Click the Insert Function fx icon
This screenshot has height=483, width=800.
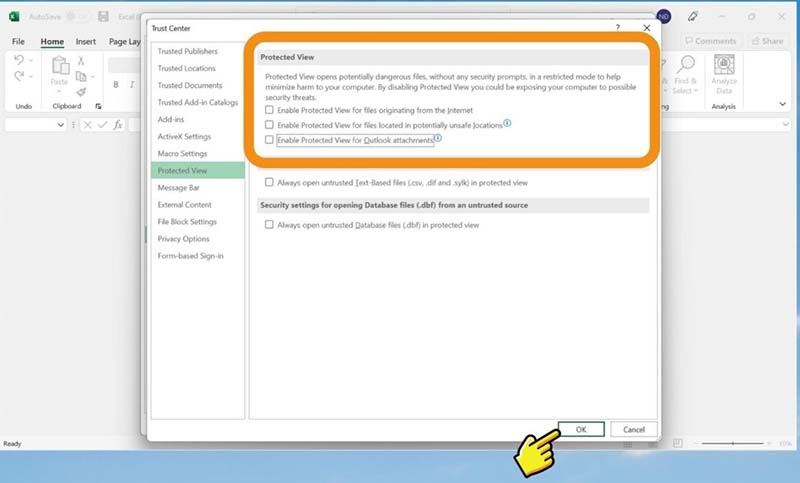click(118, 124)
